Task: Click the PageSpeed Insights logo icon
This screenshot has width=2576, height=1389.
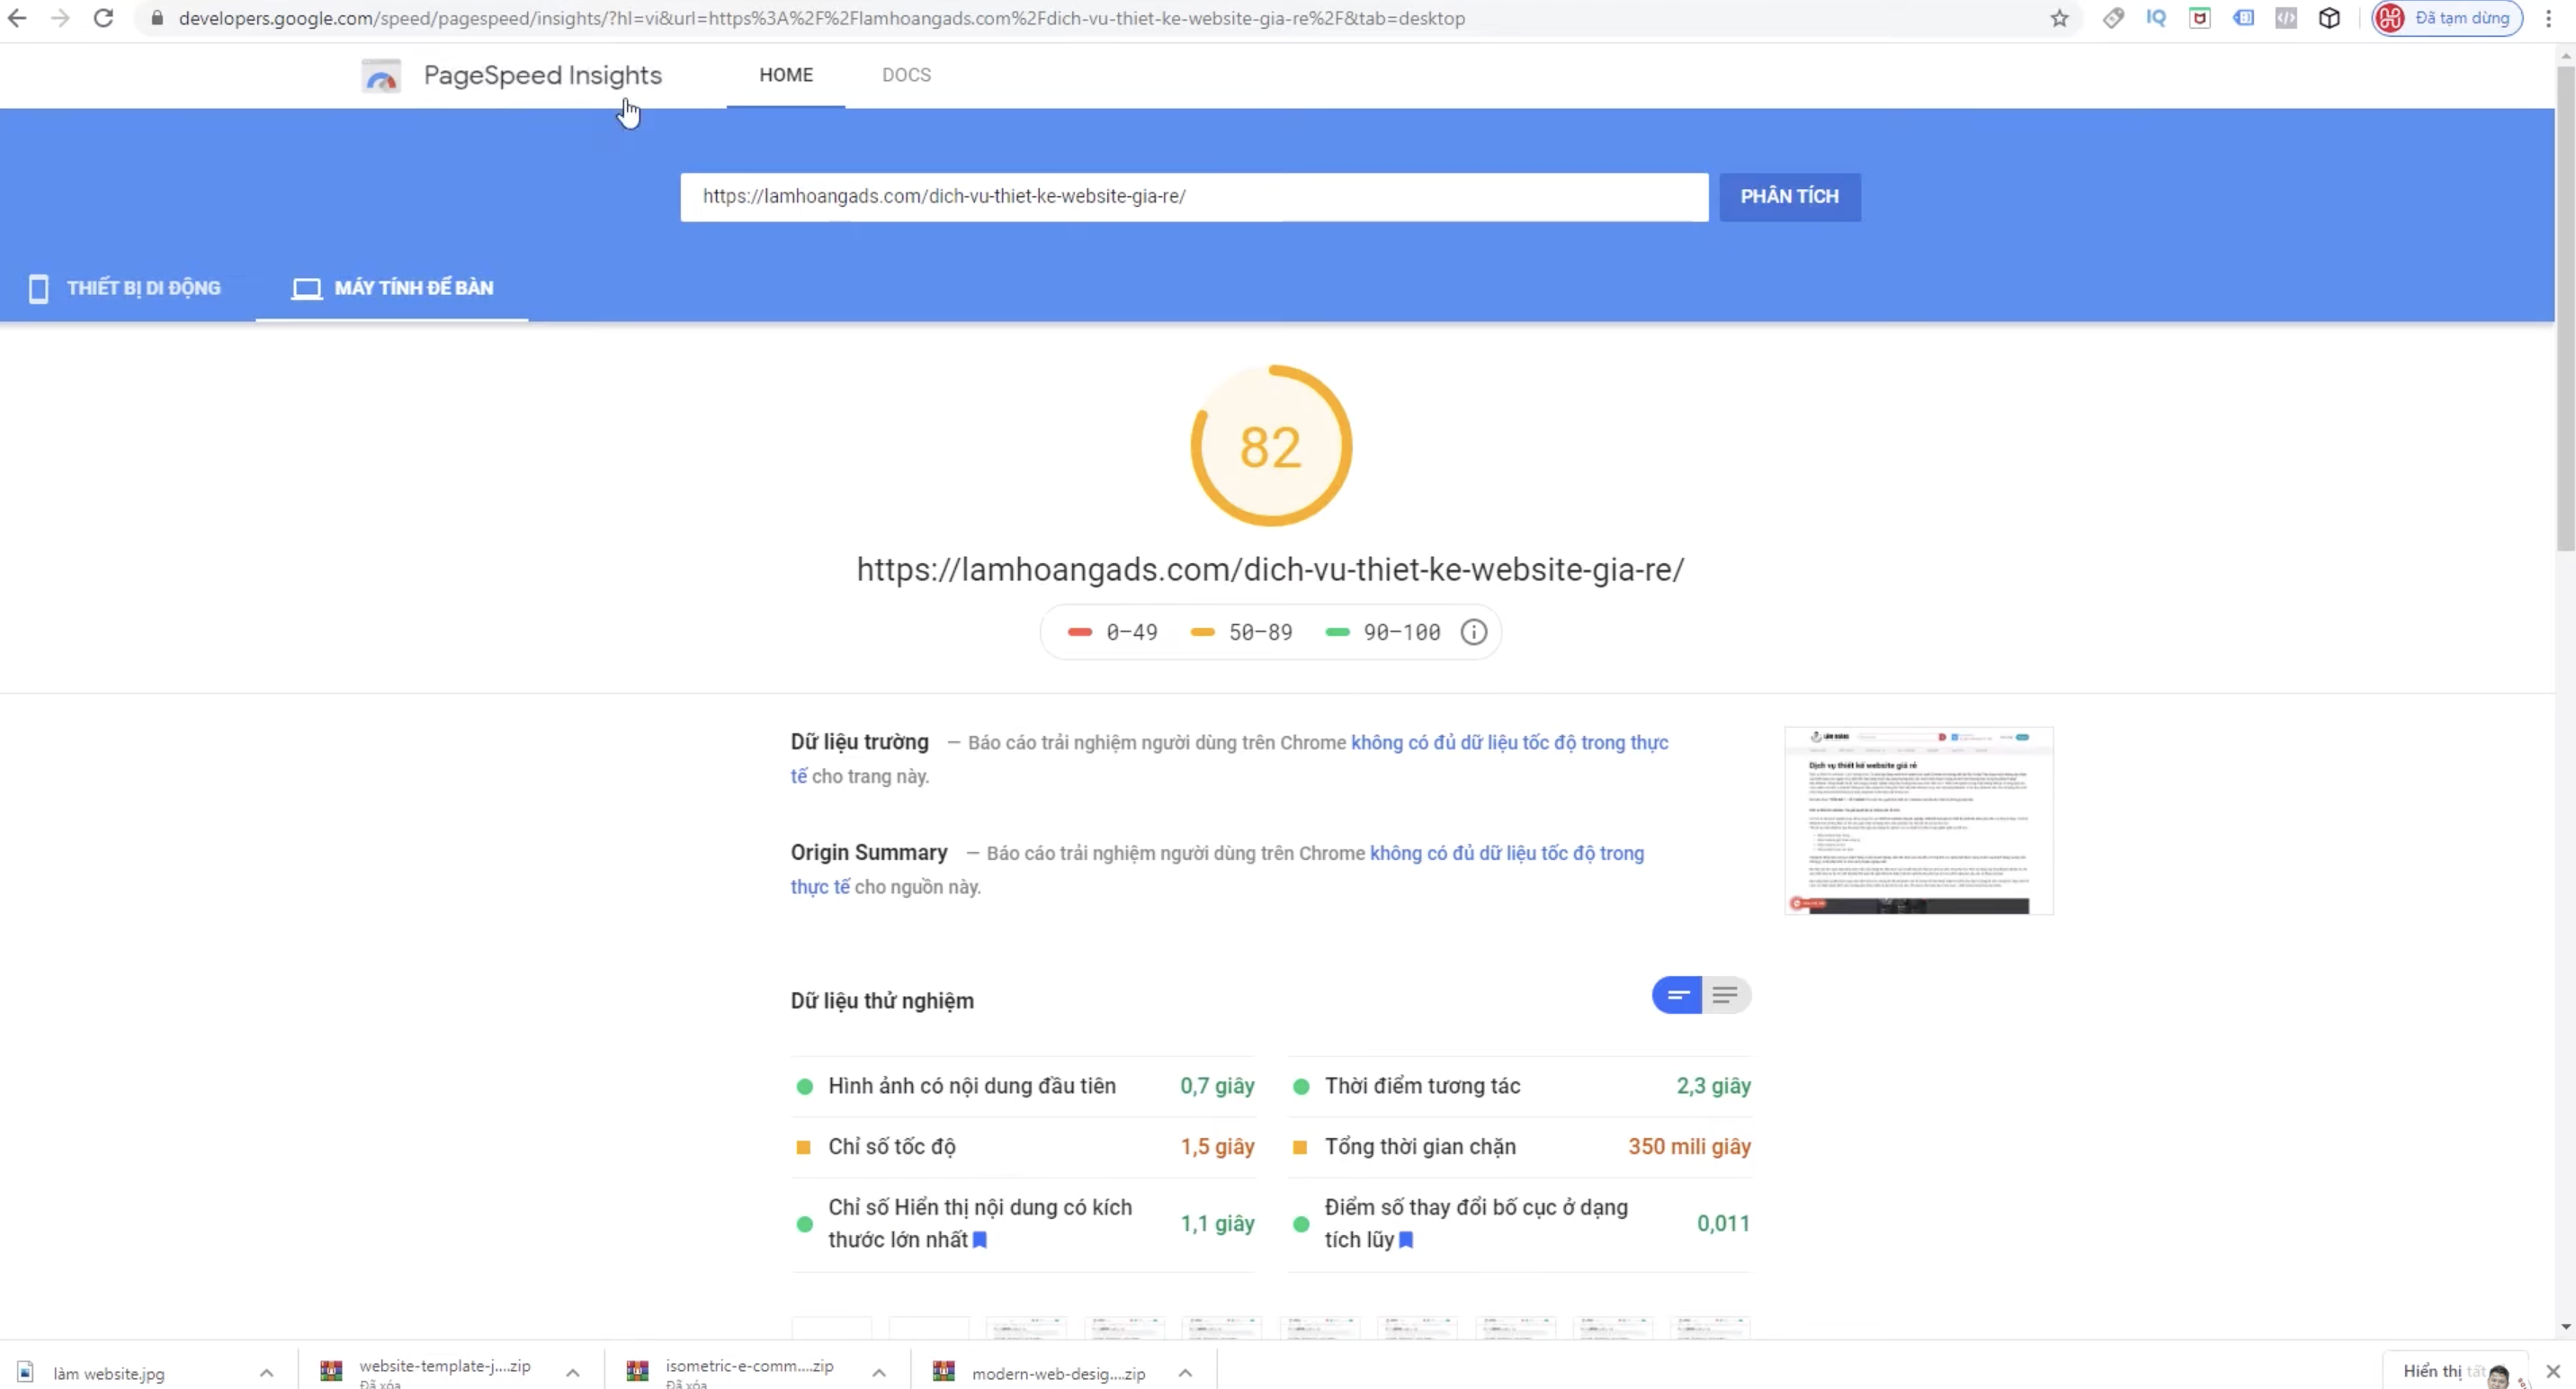Action: click(x=381, y=76)
